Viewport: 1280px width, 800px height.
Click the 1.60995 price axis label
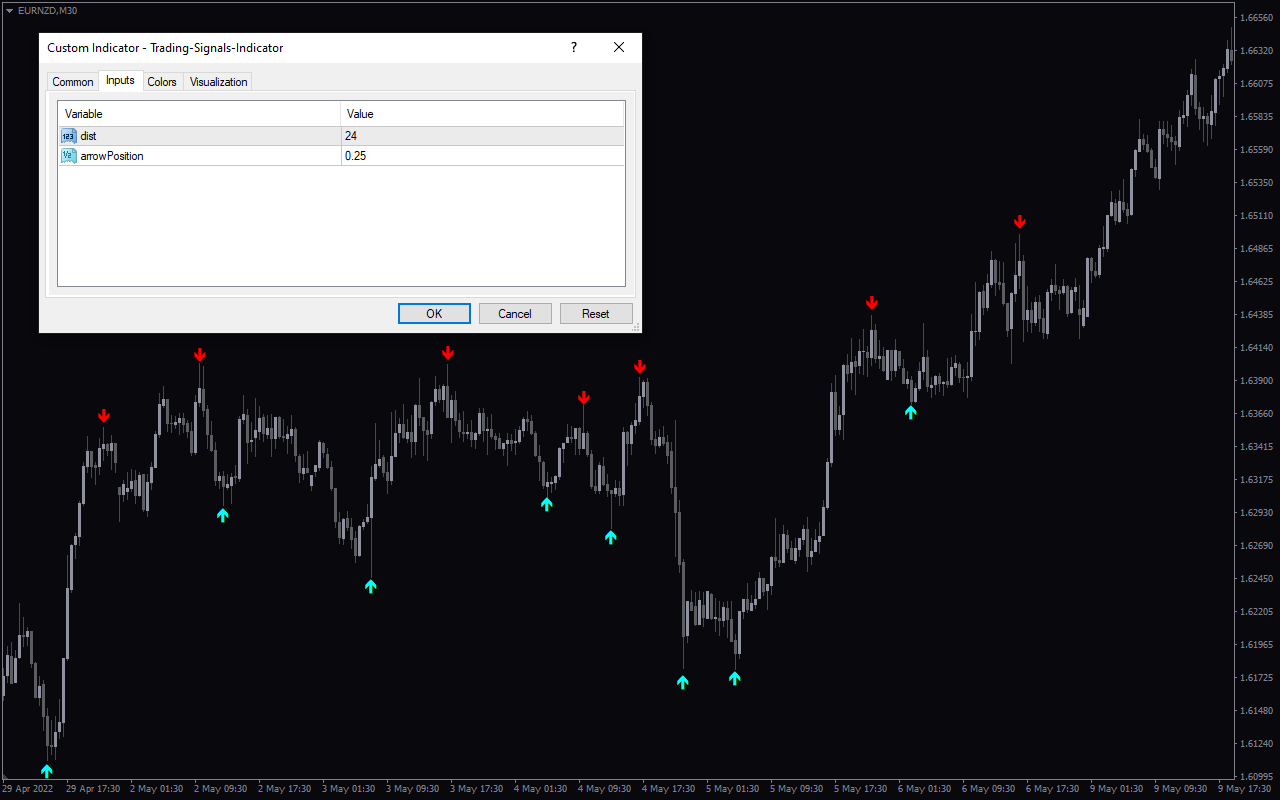[1258, 776]
